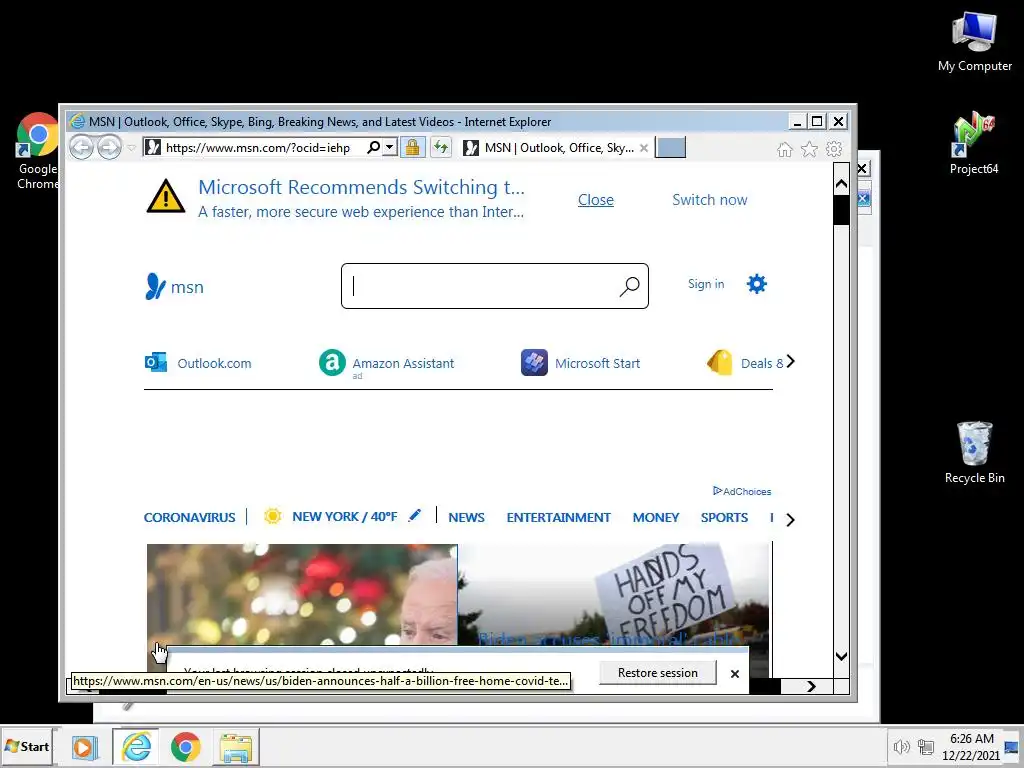
Task: Click the msn logo
Action: (174, 286)
